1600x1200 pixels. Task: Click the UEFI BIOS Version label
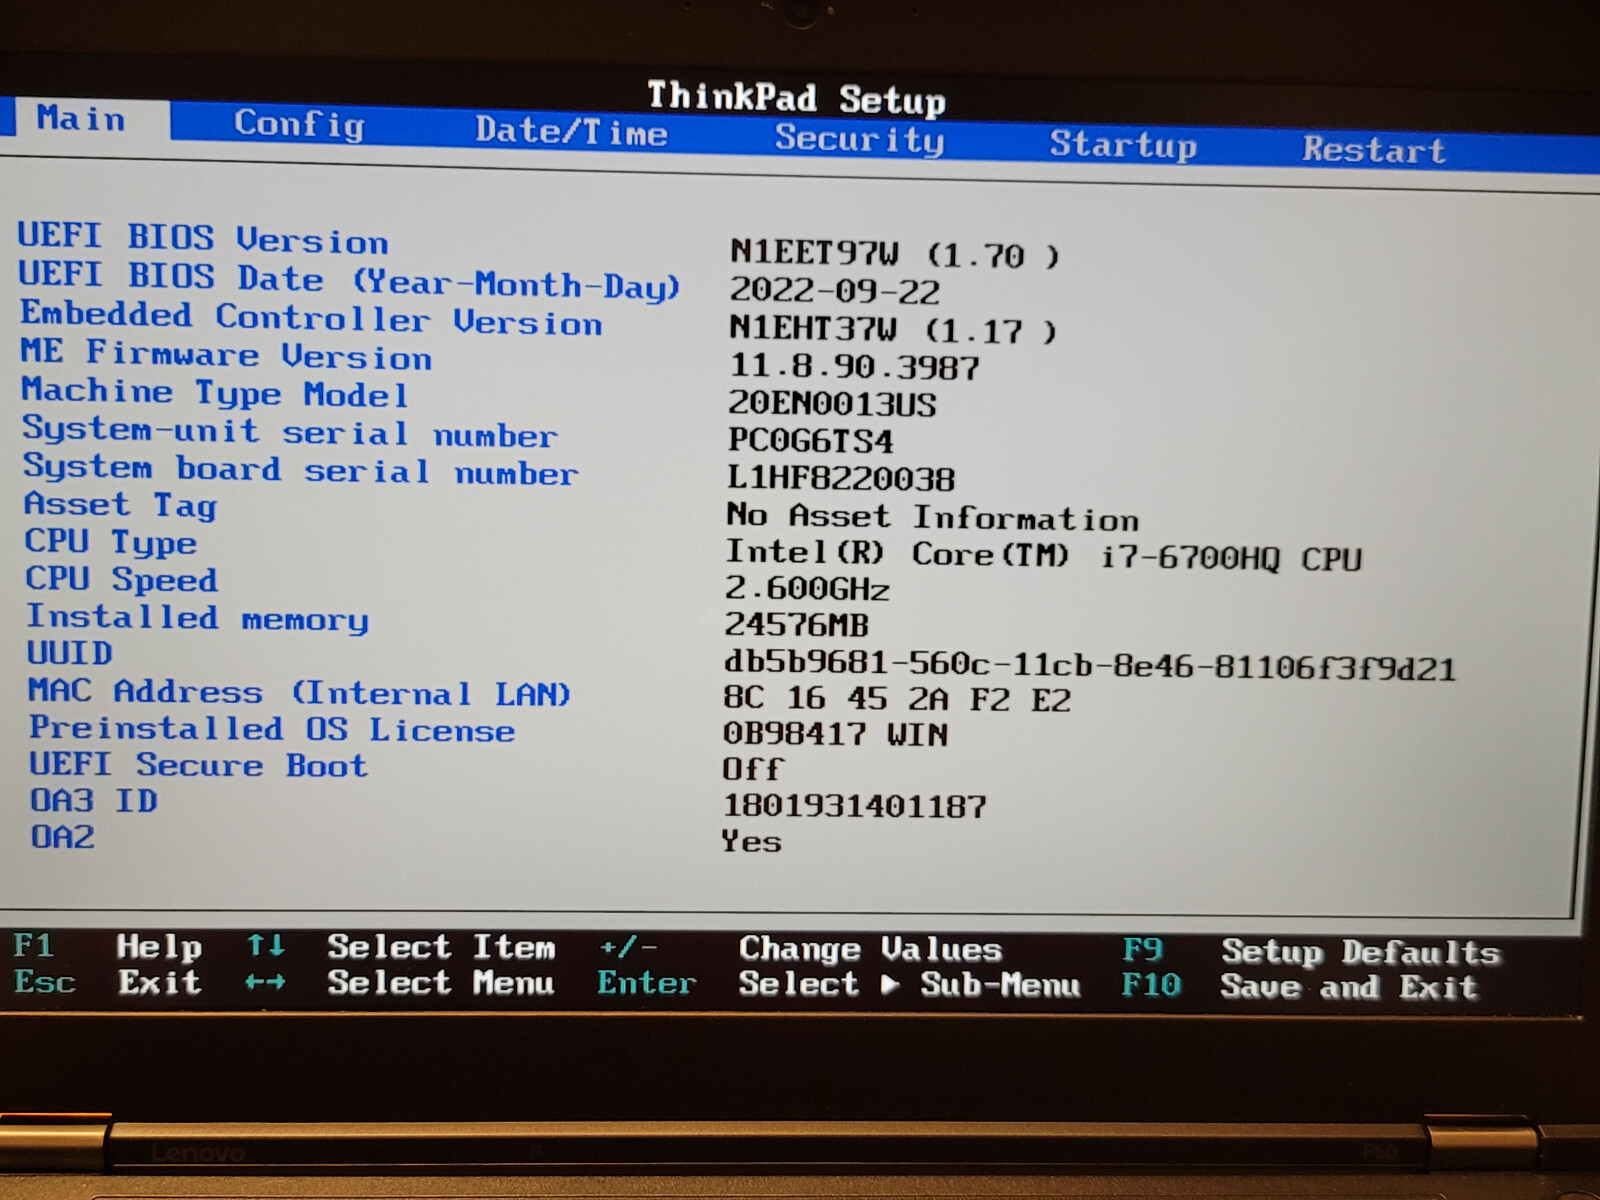coord(203,239)
